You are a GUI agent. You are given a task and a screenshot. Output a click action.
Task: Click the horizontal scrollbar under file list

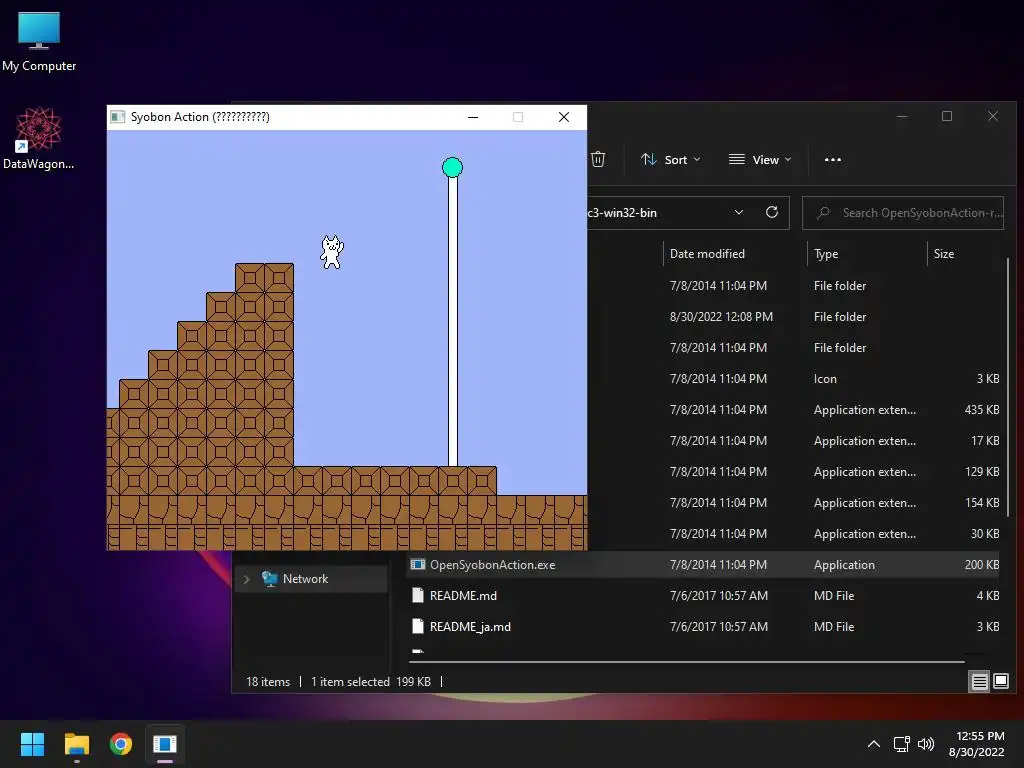point(686,662)
